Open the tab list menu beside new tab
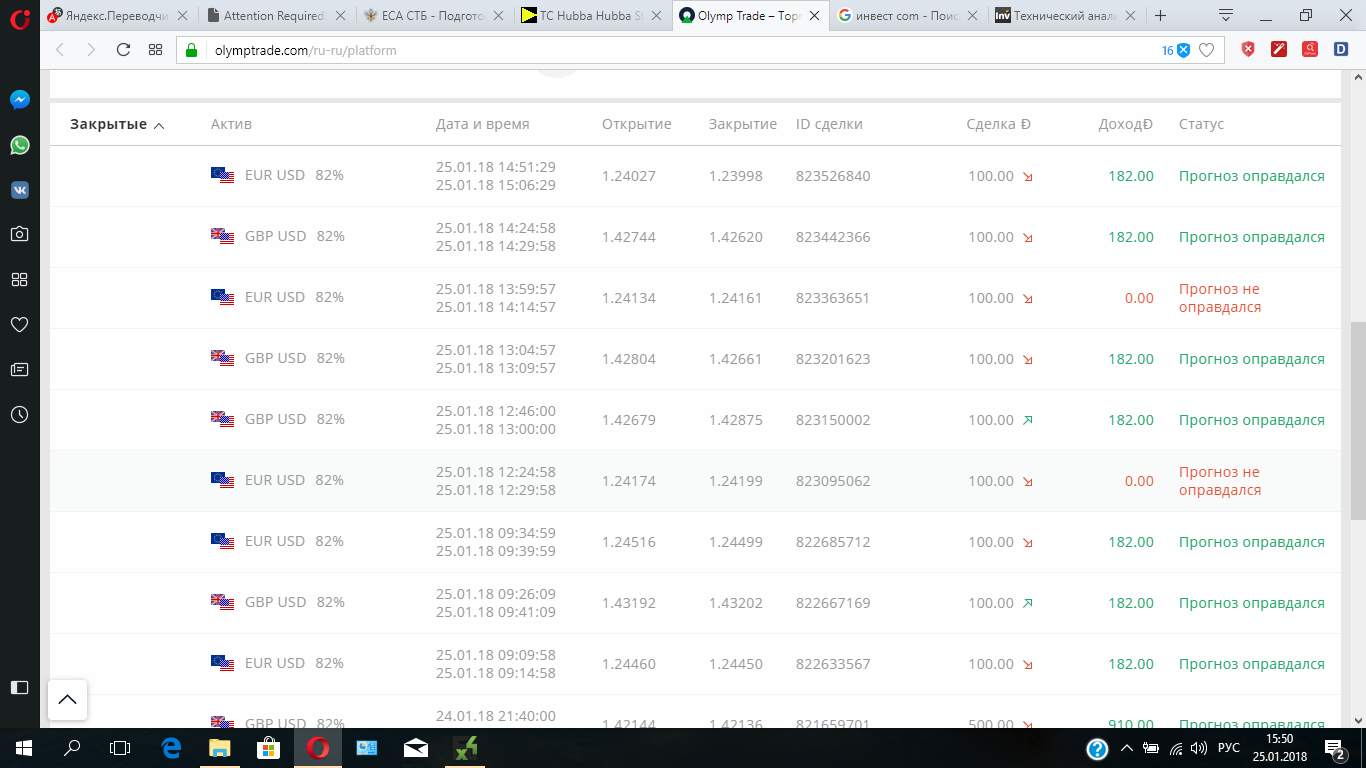This screenshot has width=1366, height=768. pyautogui.click(x=1226, y=15)
